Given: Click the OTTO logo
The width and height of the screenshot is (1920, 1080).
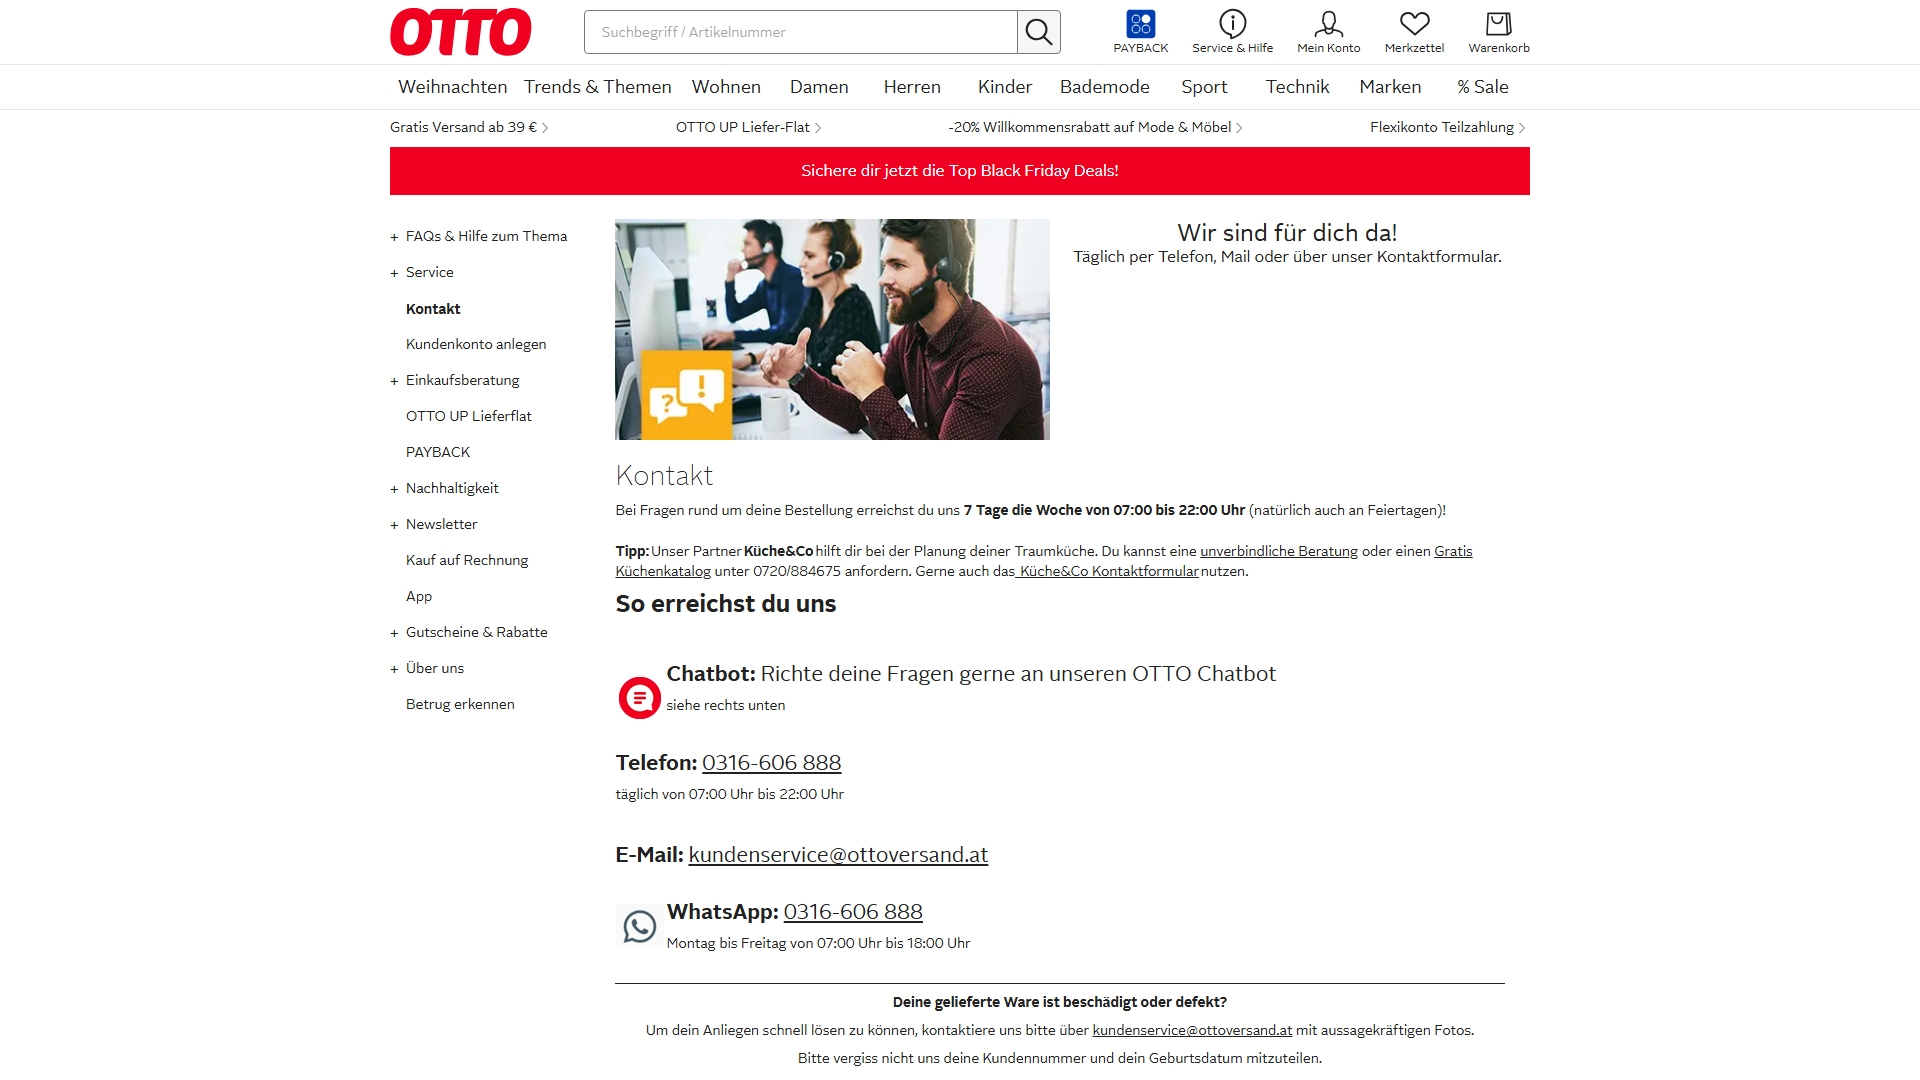Looking at the screenshot, I should [461, 32].
